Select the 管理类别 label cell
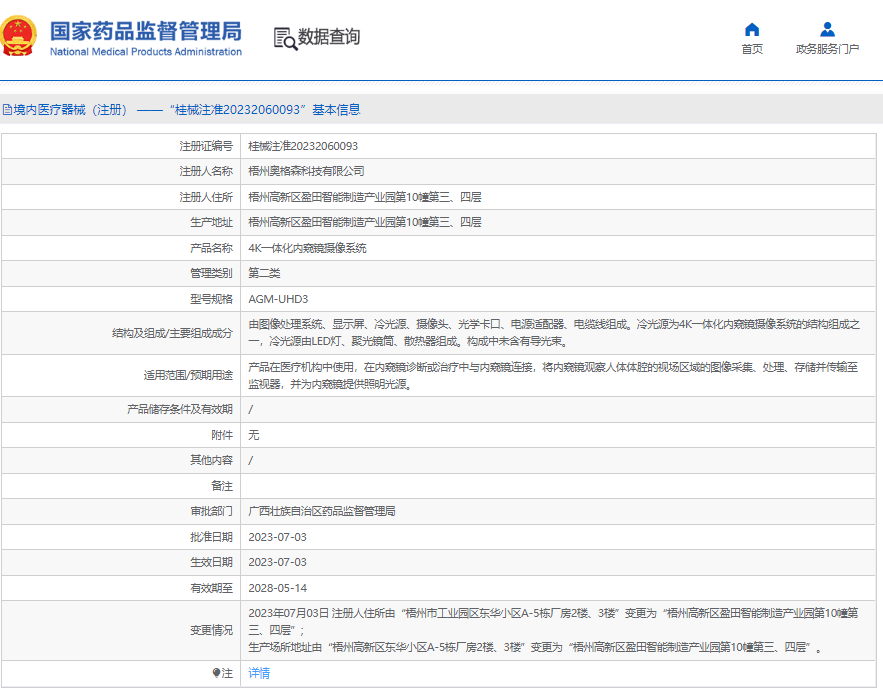 pos(121,274)
